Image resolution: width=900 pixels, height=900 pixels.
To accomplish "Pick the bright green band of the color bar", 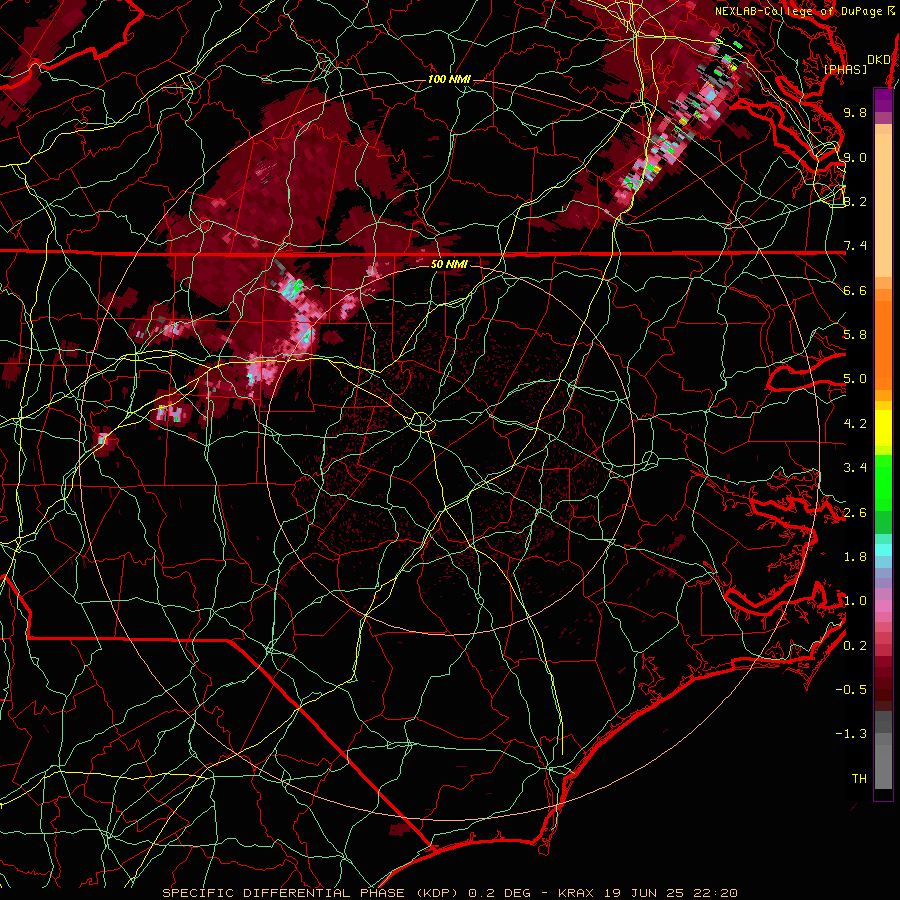I will tap(883, 482).
